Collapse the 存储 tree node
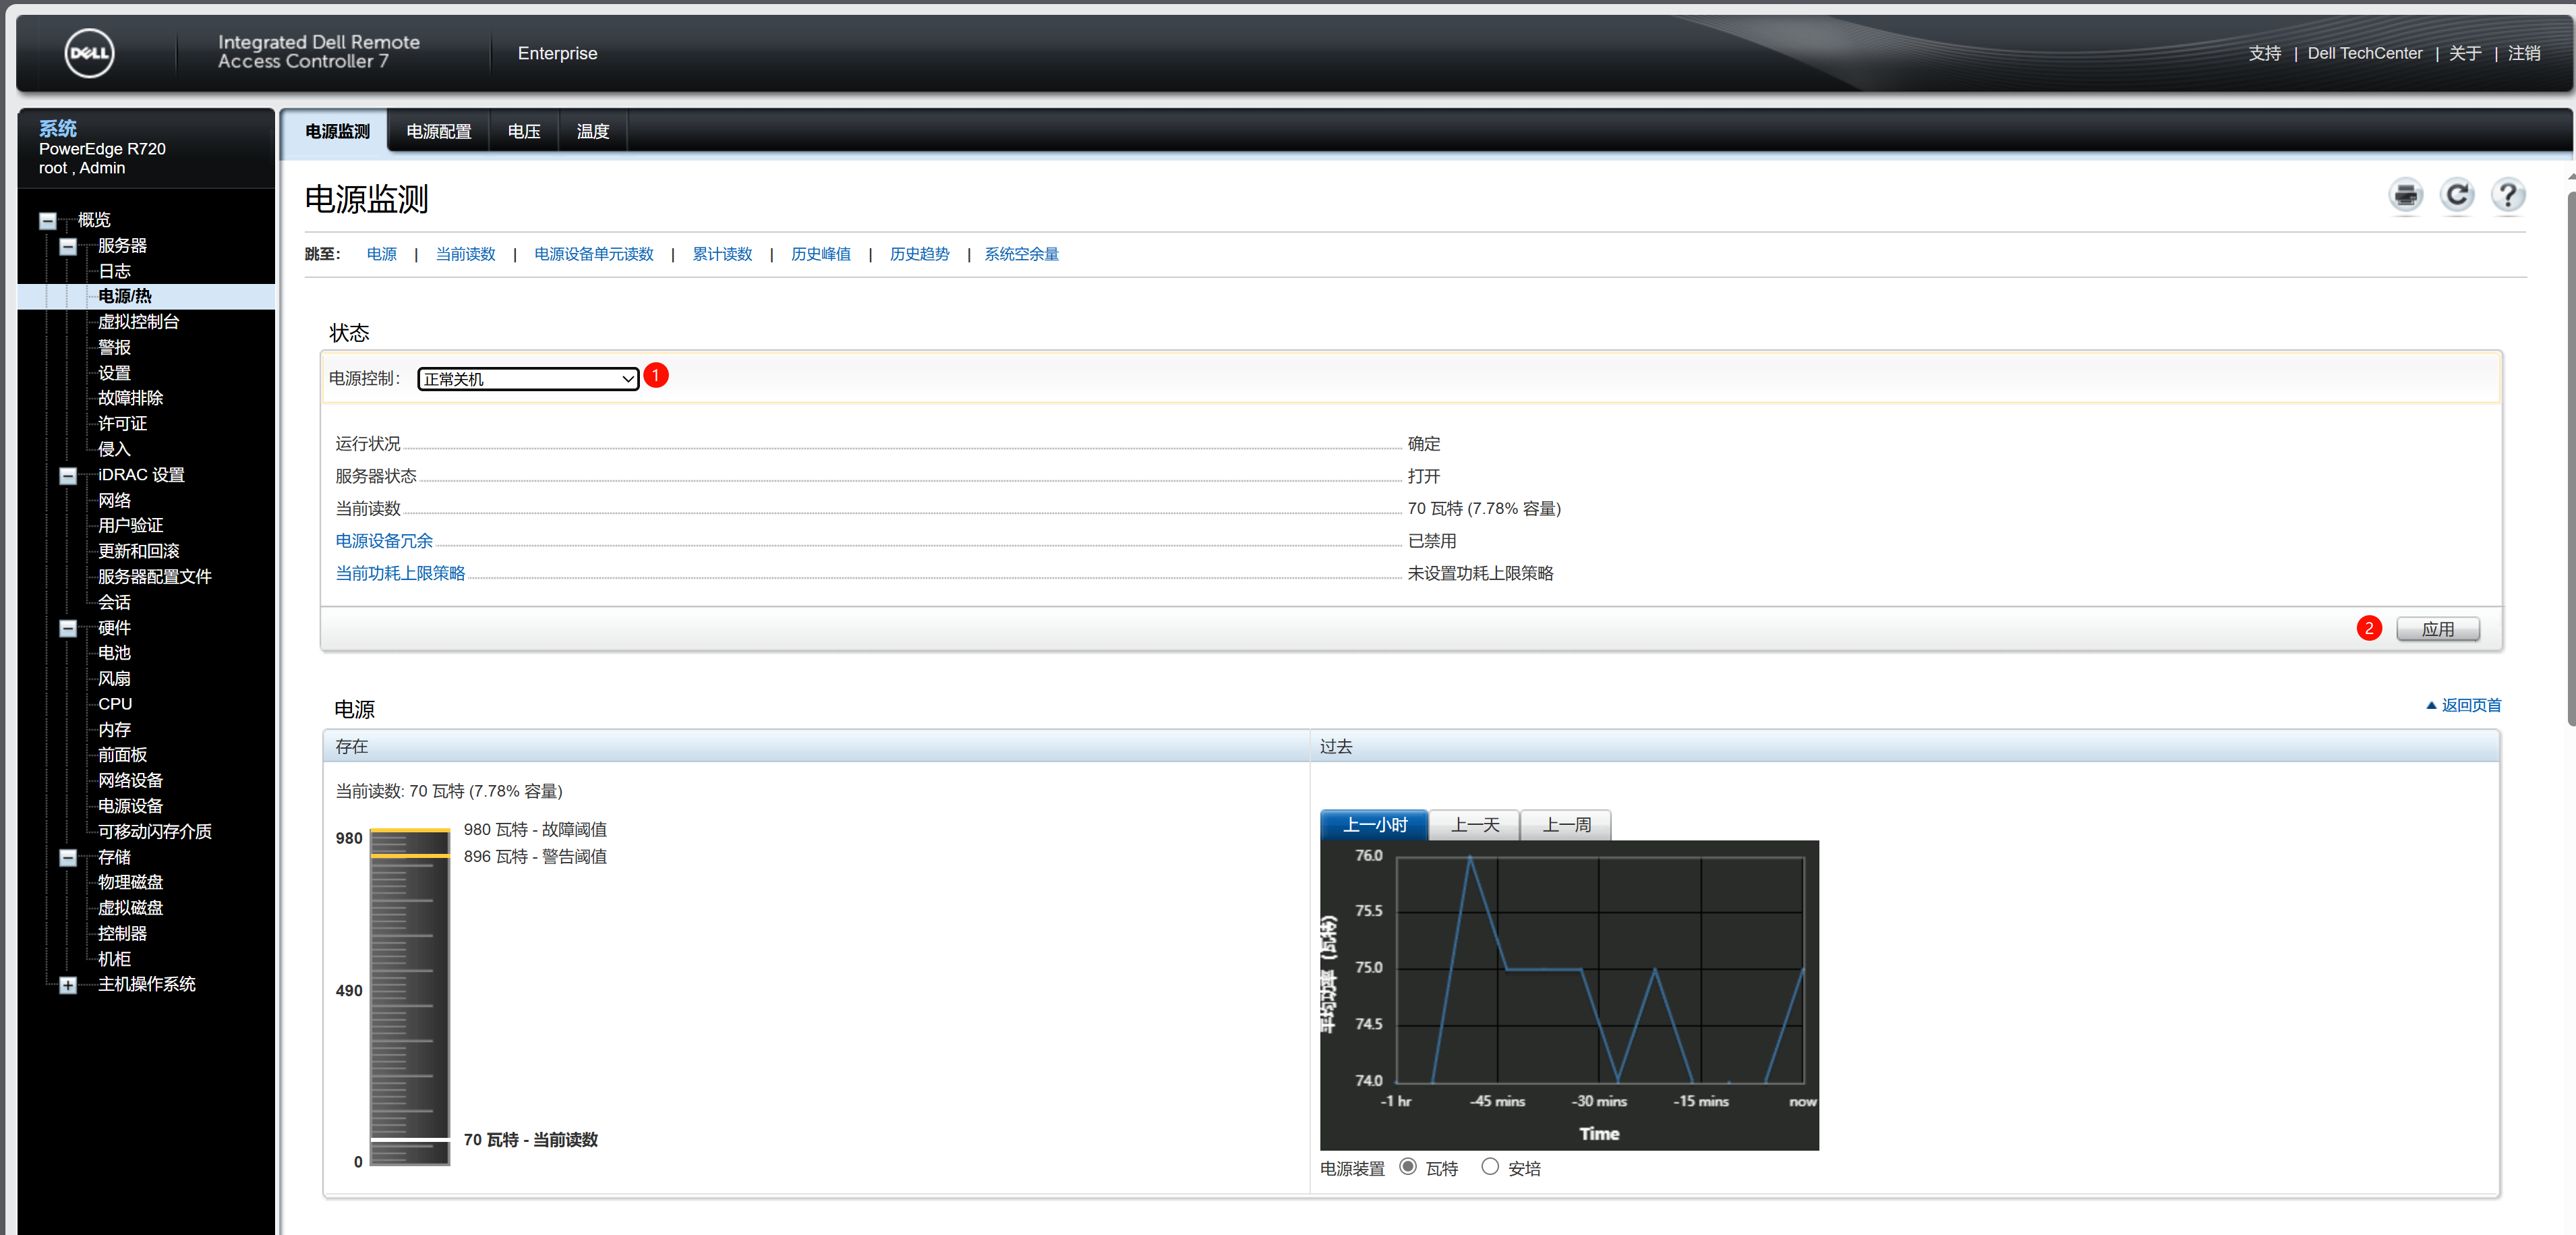This screenshot has width=2576, height=1235. click(68, 858)
